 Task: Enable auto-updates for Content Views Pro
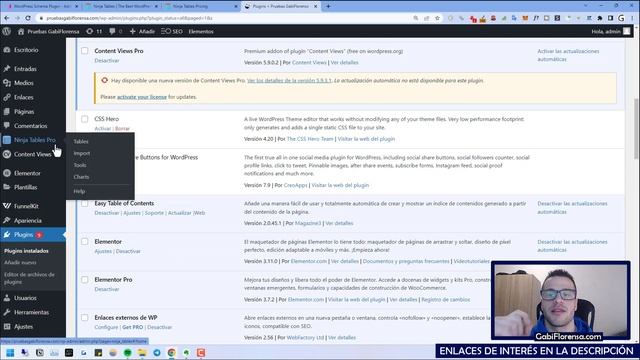[568, 55]
